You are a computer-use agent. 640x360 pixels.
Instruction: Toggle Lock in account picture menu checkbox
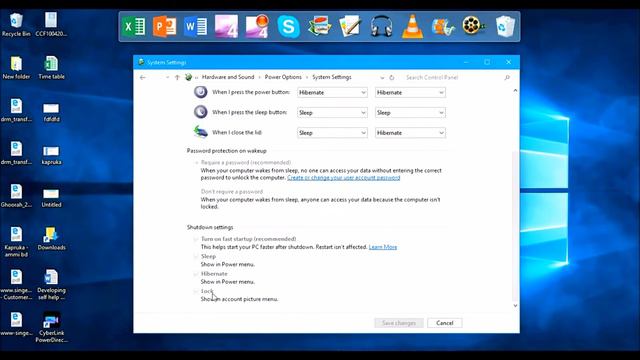coord(196,291)
